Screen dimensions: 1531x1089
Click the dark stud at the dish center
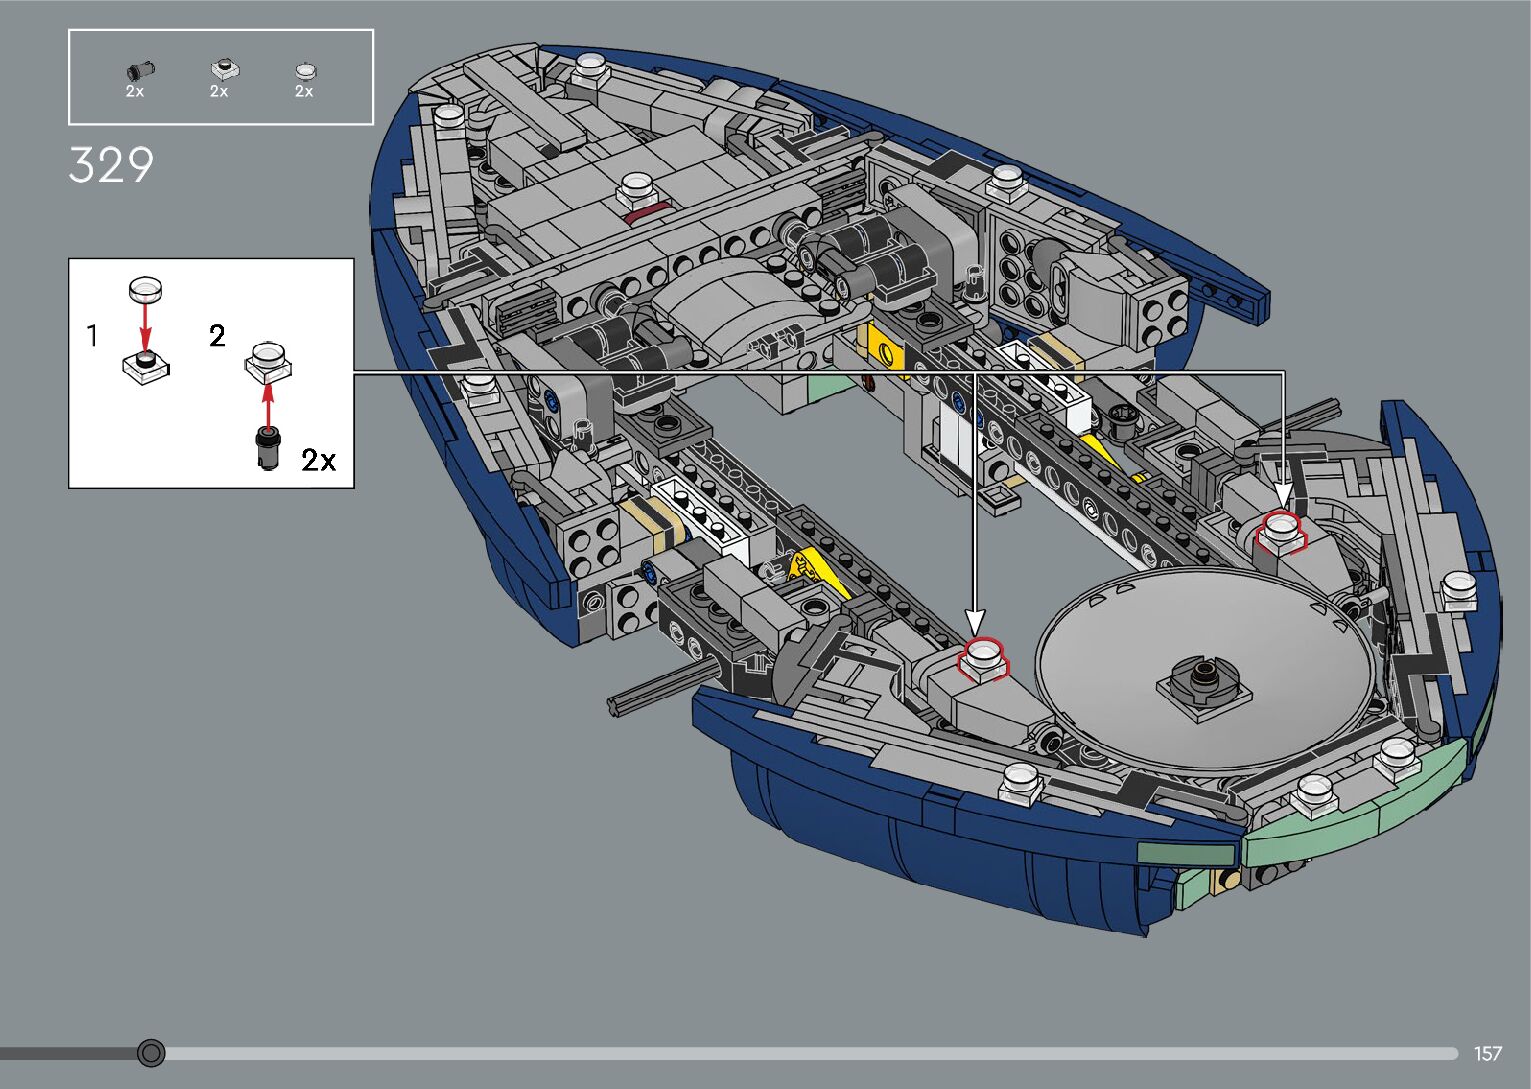pyautogui.click(x=1201, y=677)
